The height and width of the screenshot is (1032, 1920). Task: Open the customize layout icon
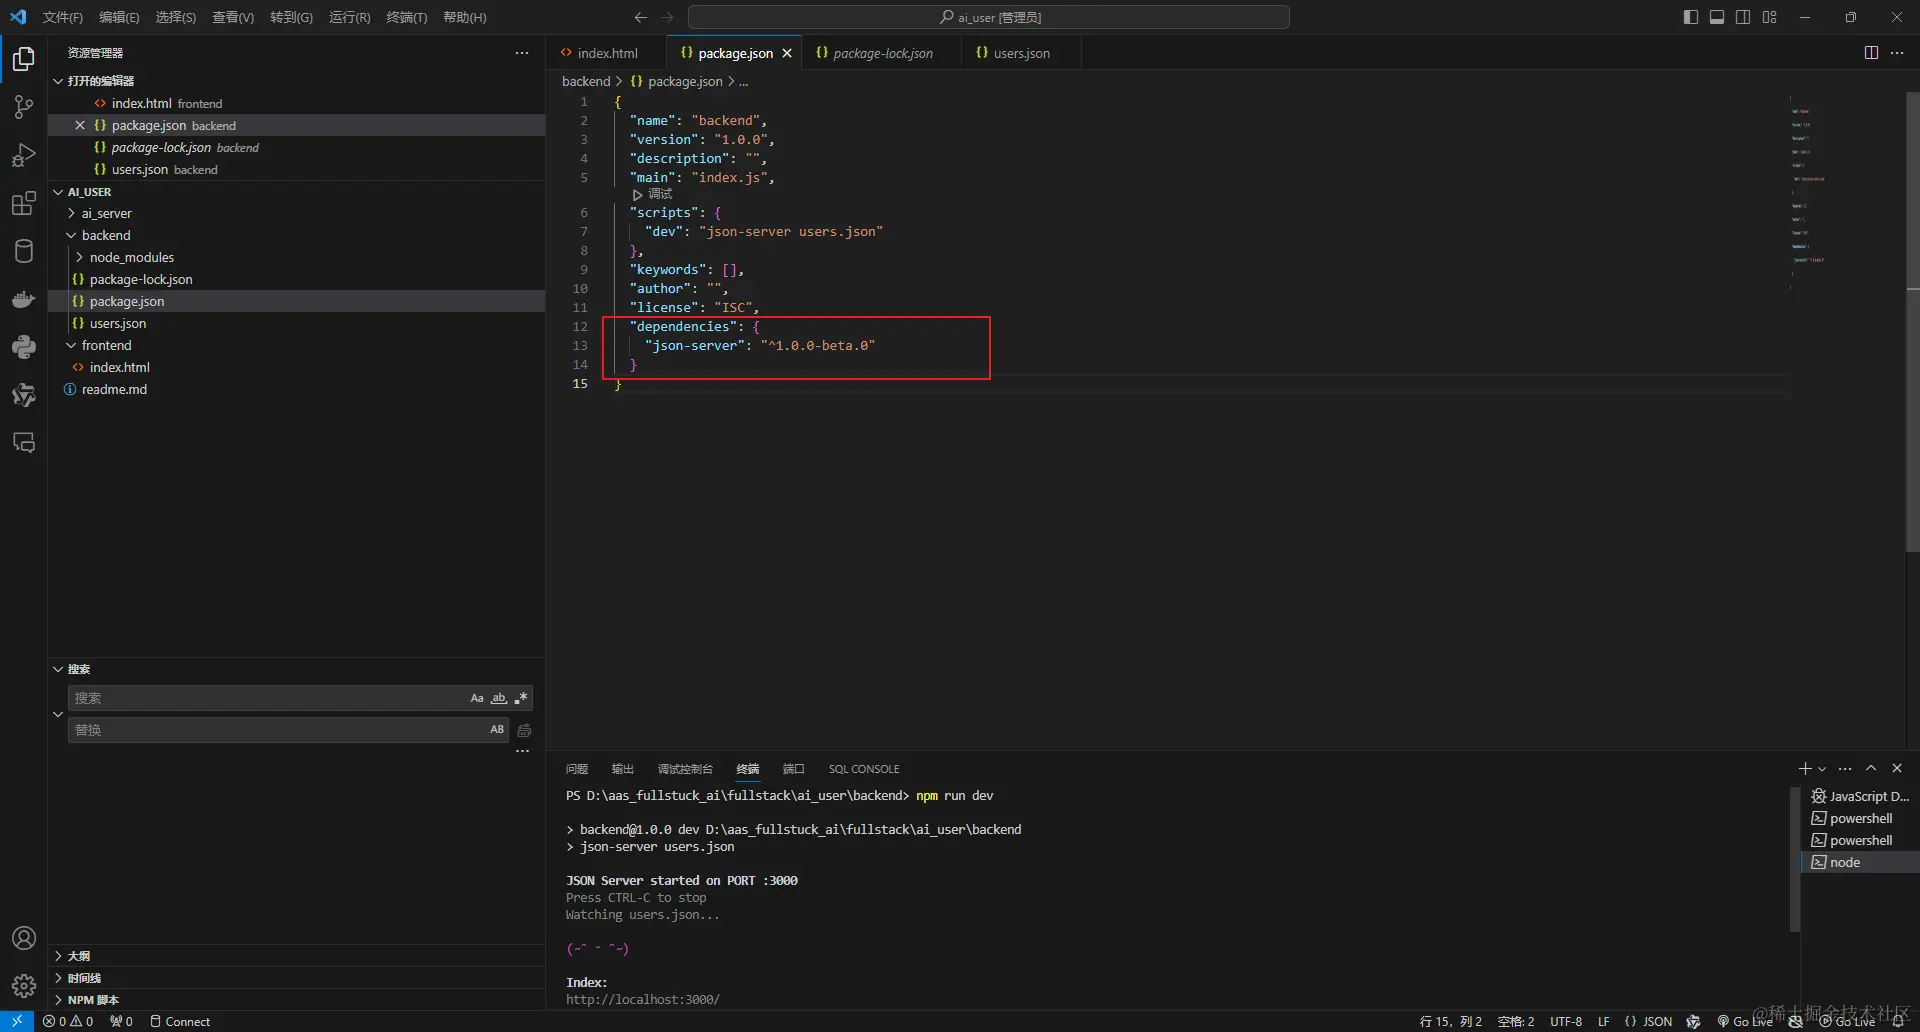click(1769, 17)
